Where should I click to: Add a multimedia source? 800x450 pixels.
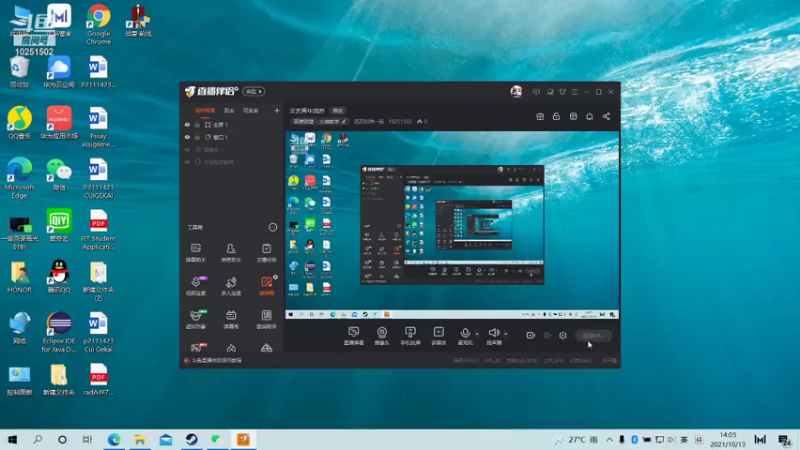439,336
